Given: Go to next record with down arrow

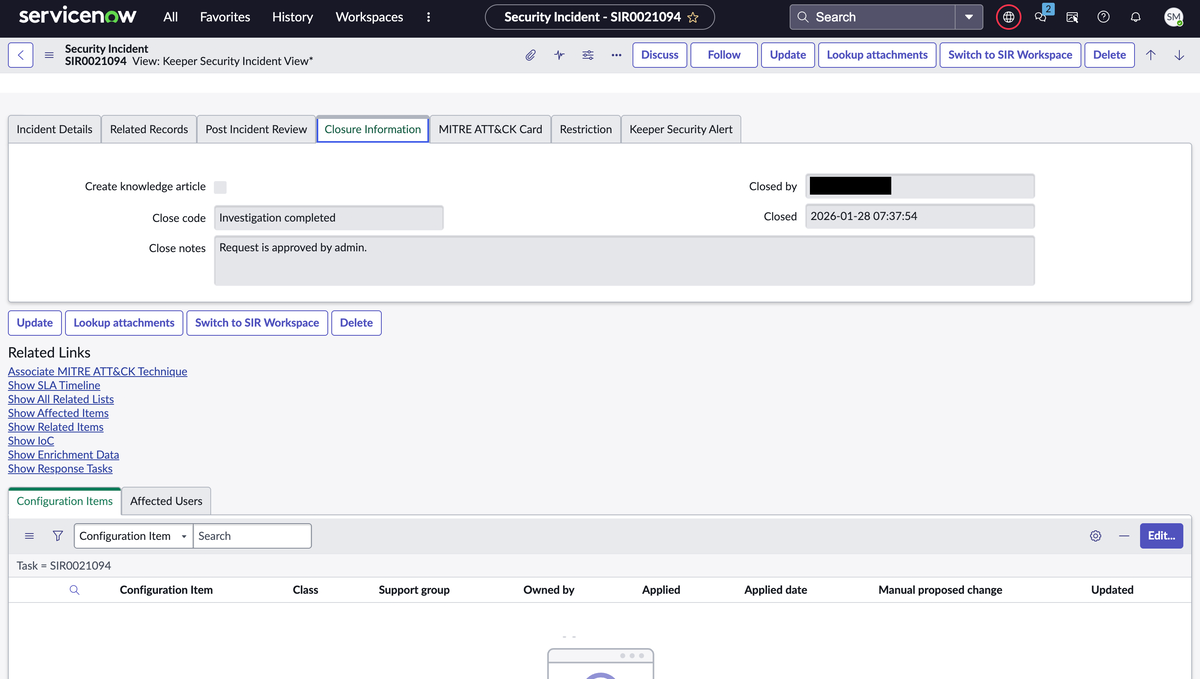Looking at the screenshot, I should (x=1179, y=55).
